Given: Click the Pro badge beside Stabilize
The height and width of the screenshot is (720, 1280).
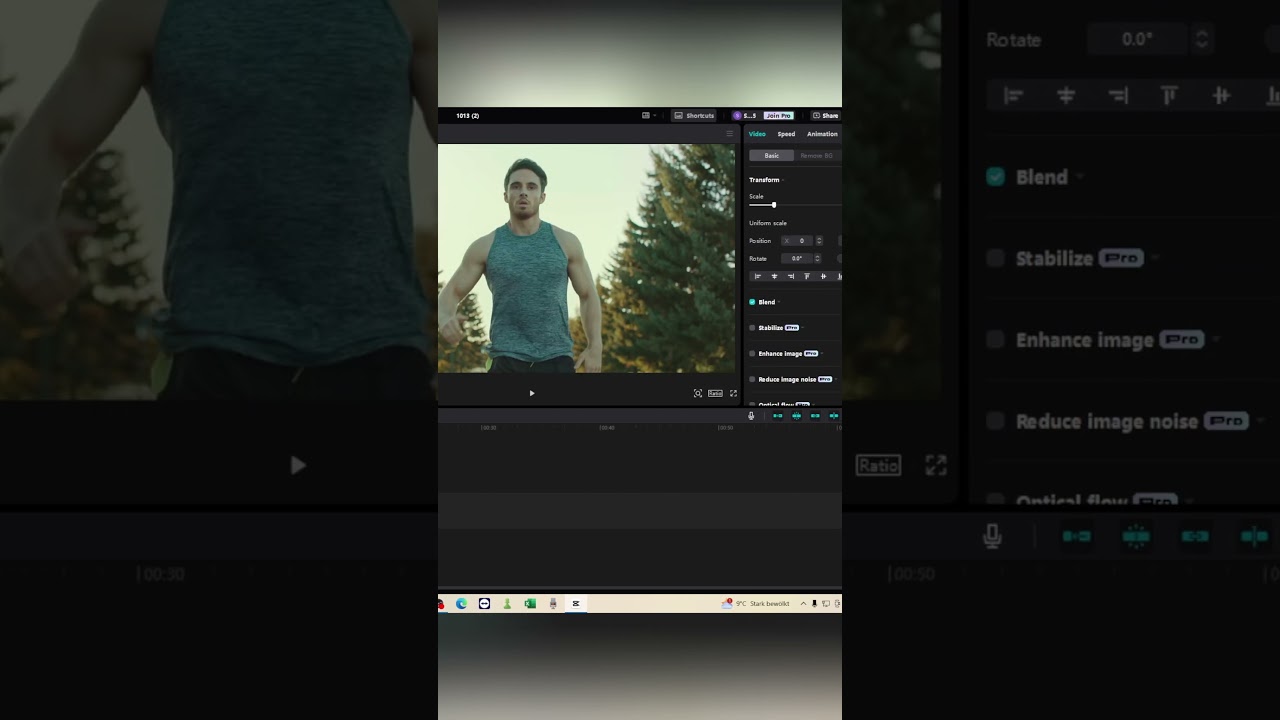Looking at the screenshot, I should click(x=792, y=328).
